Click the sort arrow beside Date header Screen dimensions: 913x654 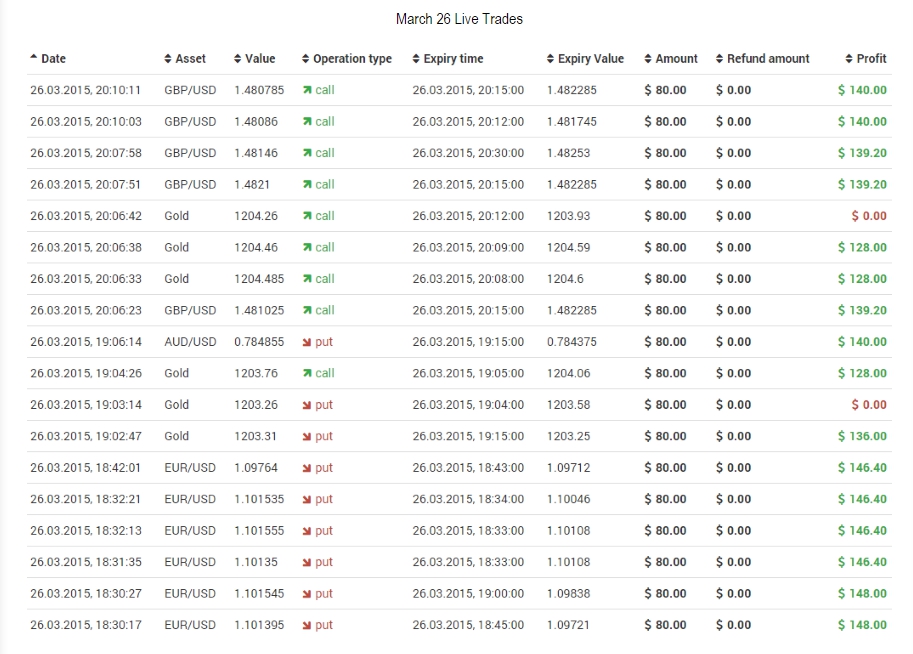tap(34, 59)
